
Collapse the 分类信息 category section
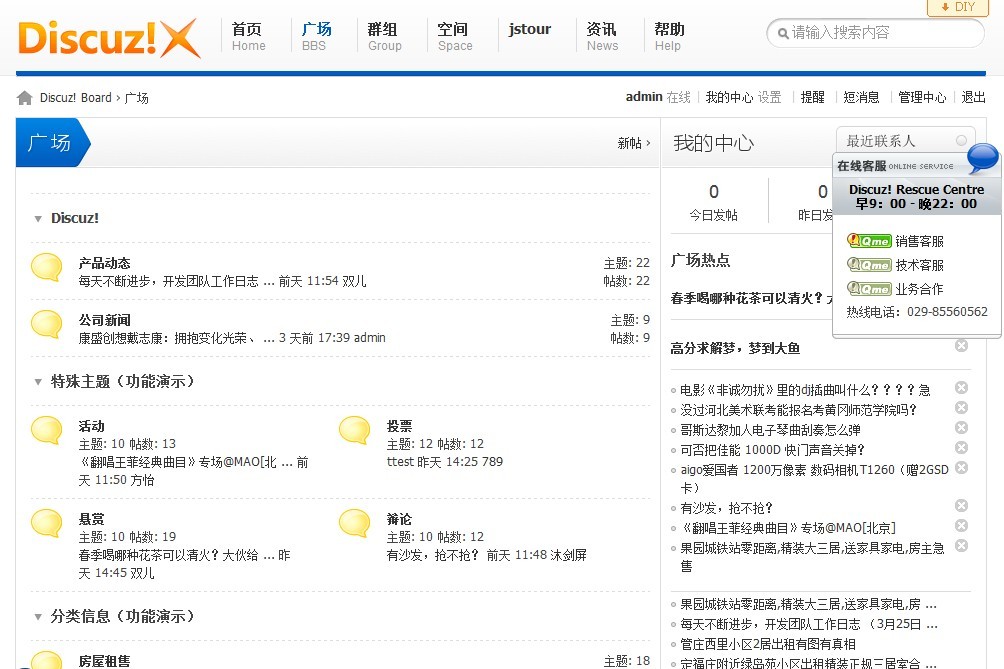coord(38,617)
